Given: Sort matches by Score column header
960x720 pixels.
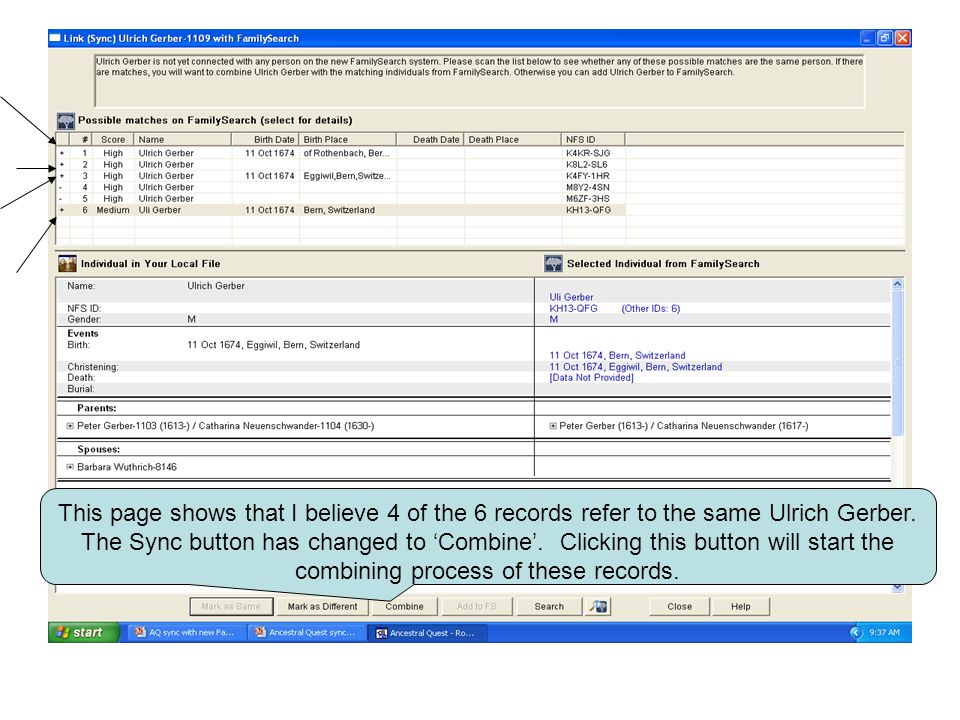Looking at the screenshot, I should pos(113,140).
